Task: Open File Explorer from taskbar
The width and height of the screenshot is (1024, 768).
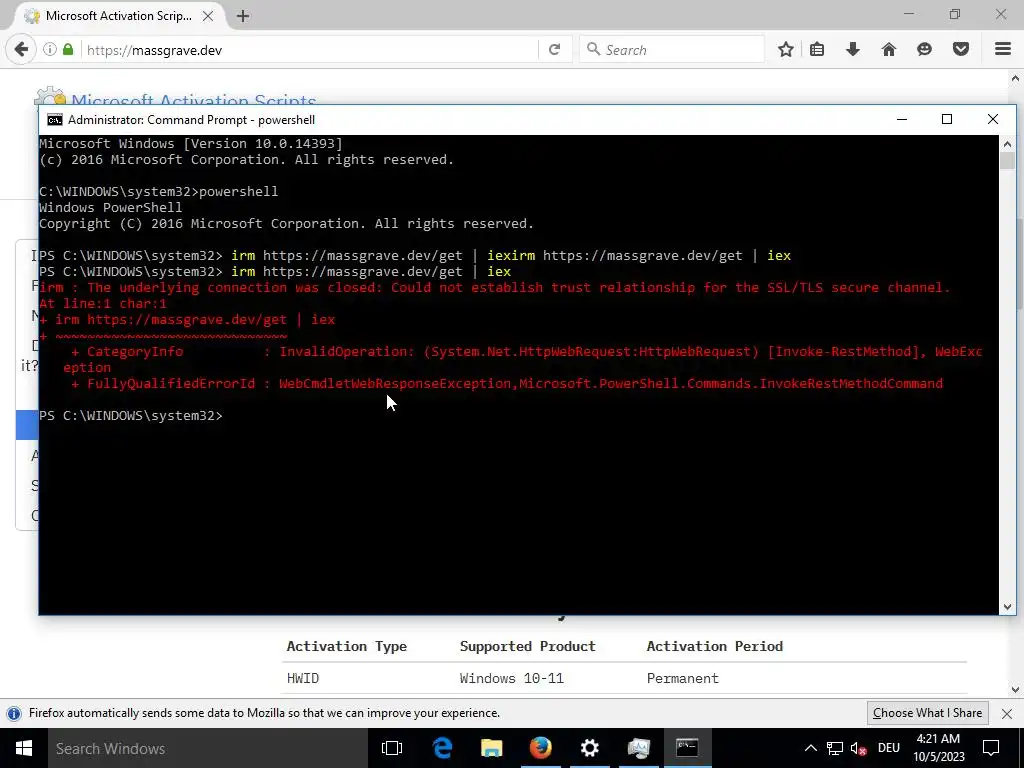Action: (x=491, y=748)
